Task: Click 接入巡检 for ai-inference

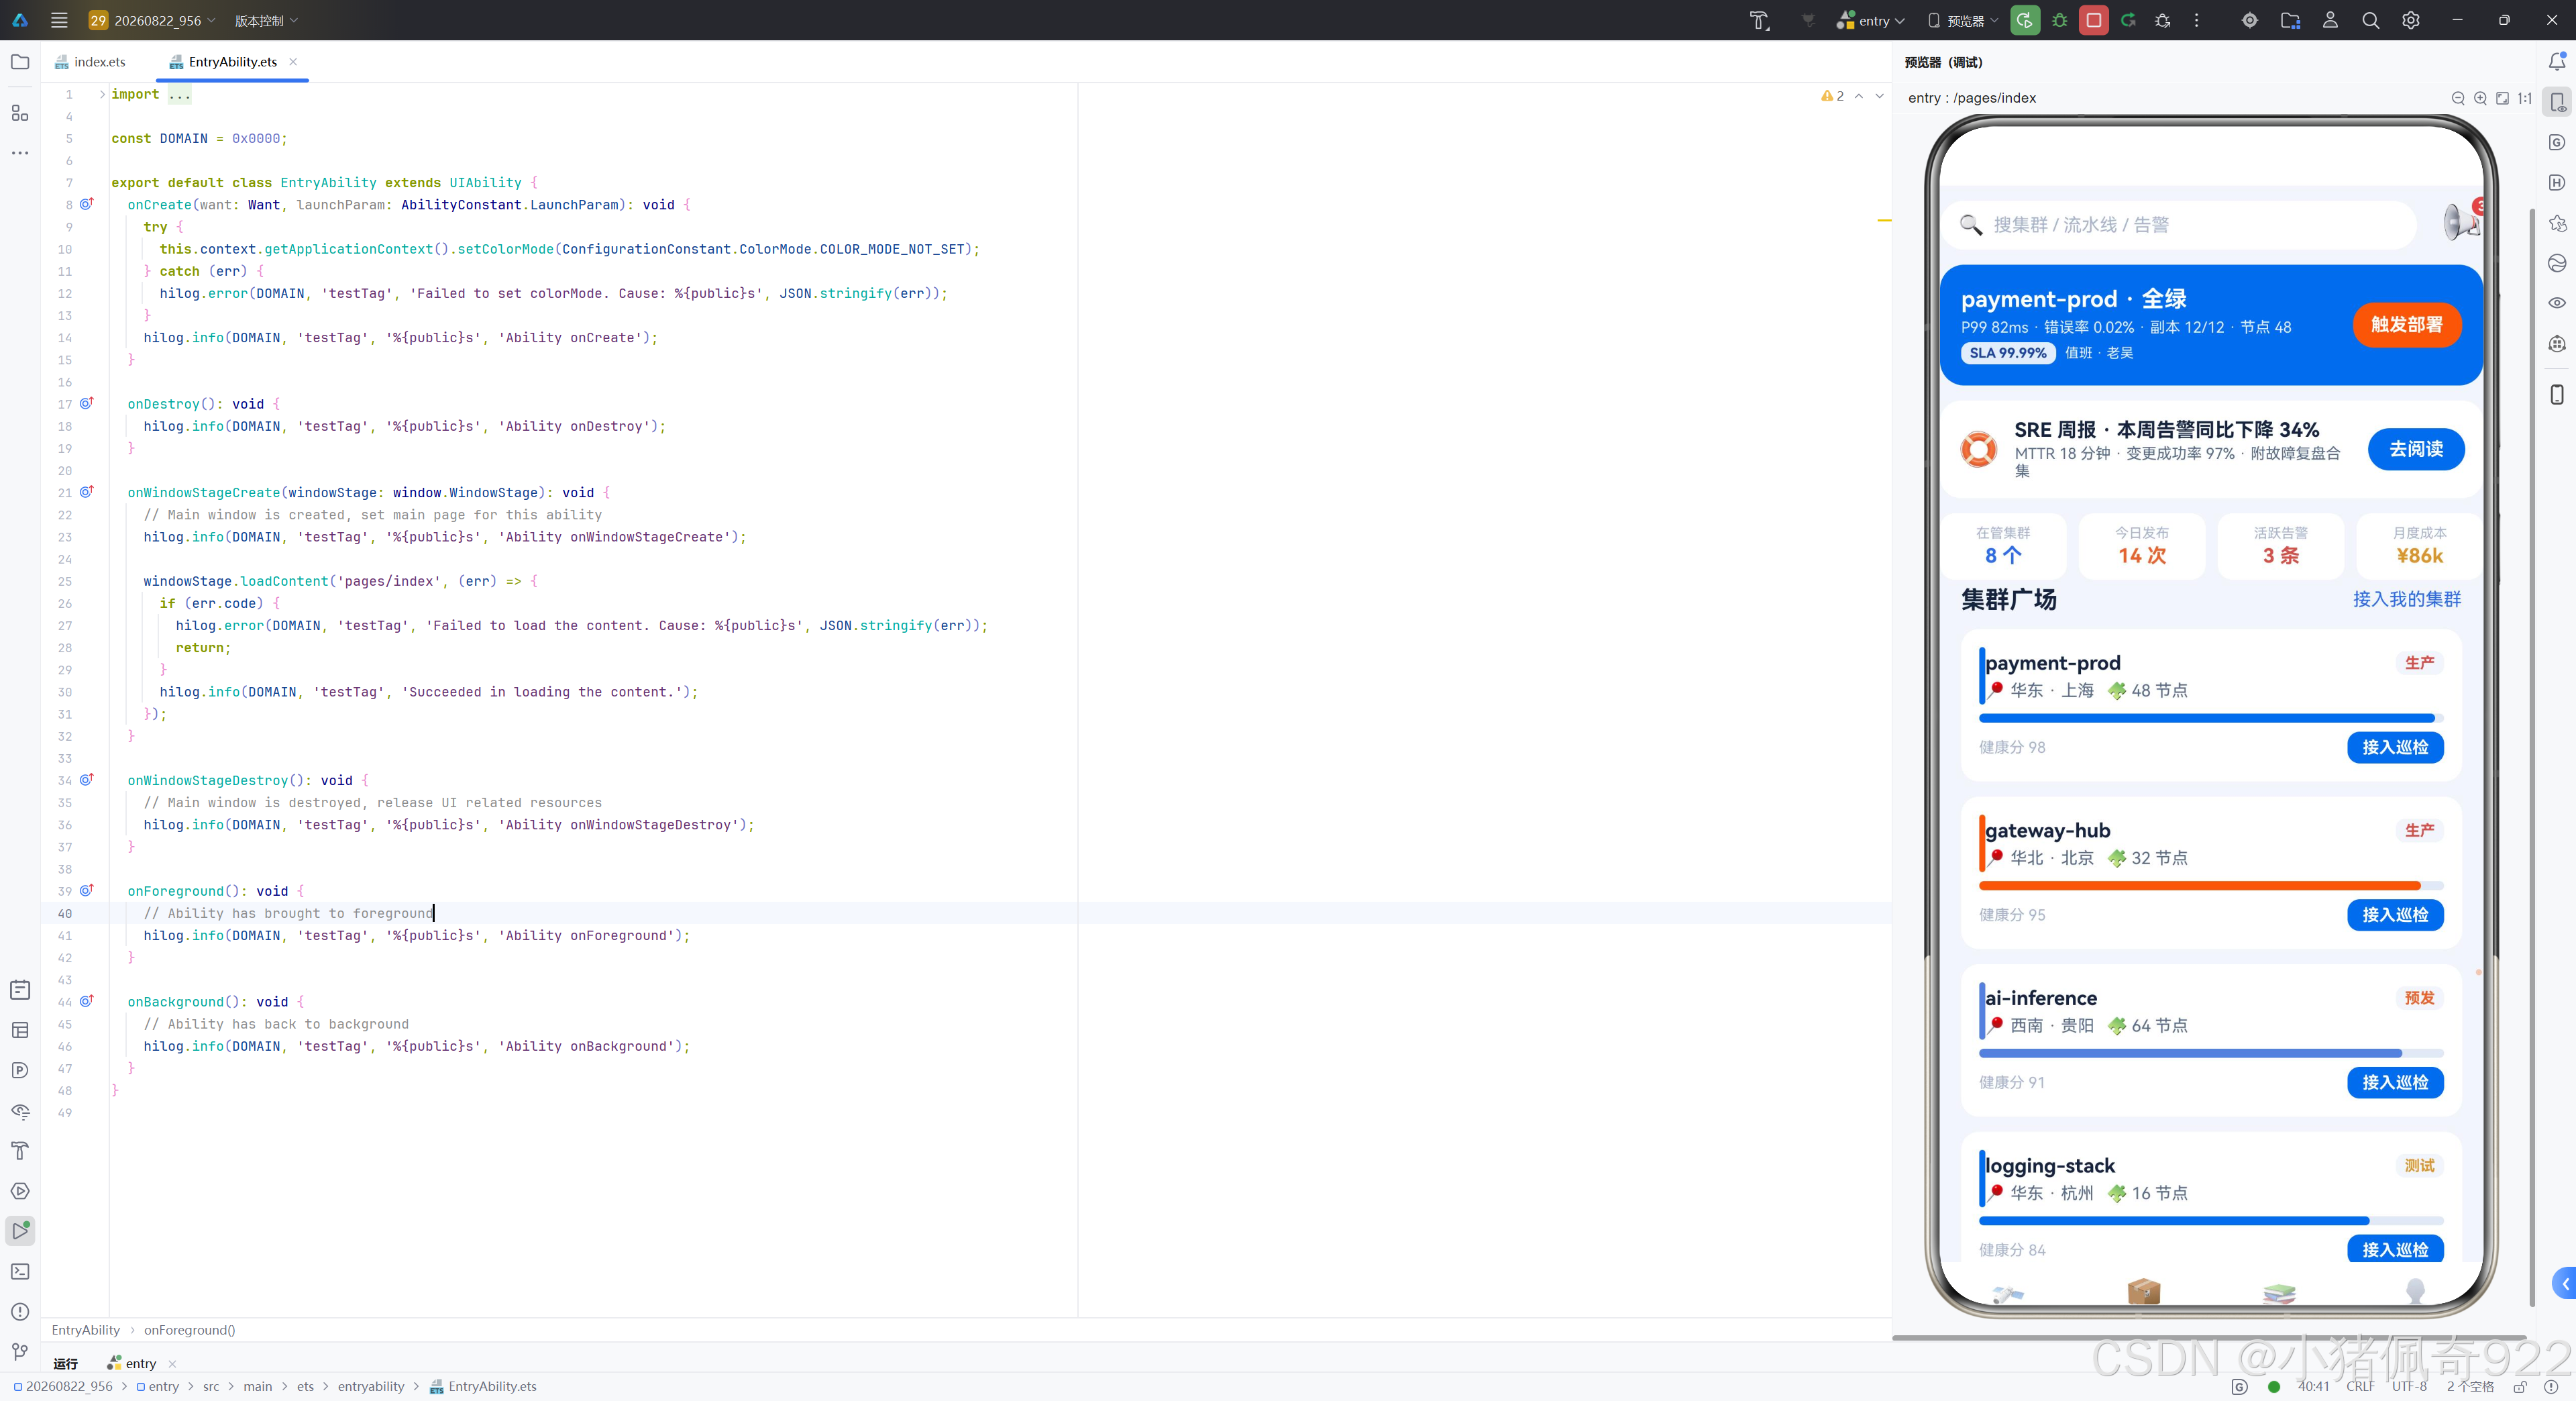Action: click(x=2395, y=1082)
